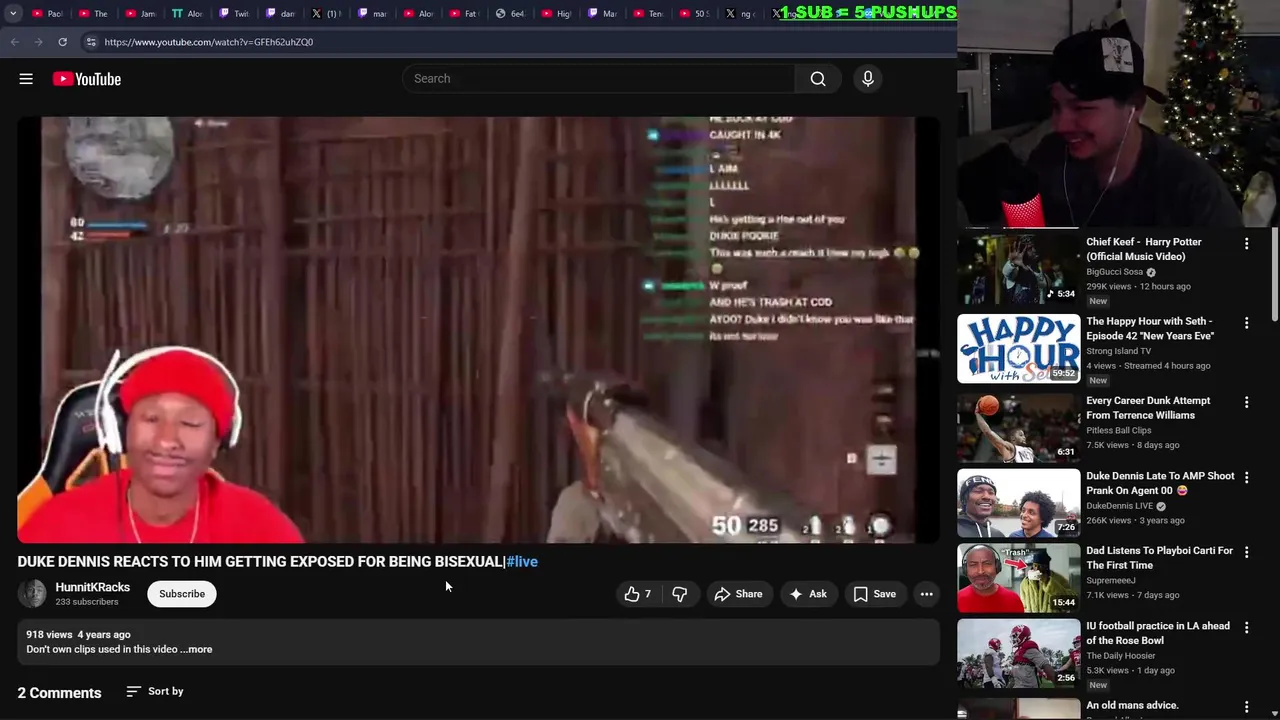Go forward in browser history
Screen dimensions: 1280x720
[38, 42]
